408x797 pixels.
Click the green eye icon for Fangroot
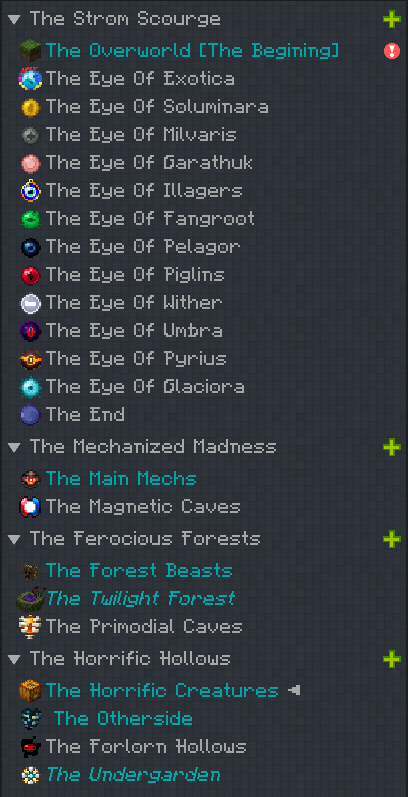(30, 219)
